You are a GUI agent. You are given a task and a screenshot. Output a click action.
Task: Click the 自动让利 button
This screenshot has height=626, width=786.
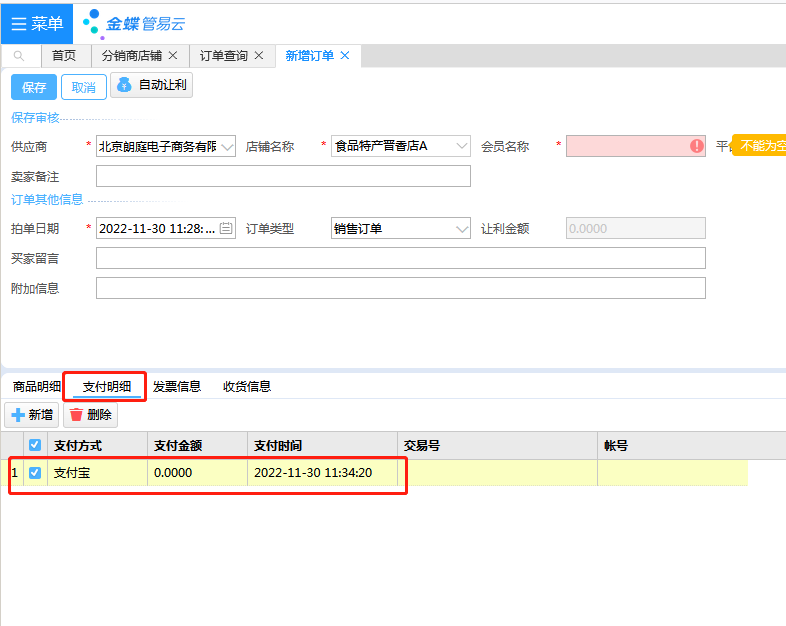click(151, 86)
